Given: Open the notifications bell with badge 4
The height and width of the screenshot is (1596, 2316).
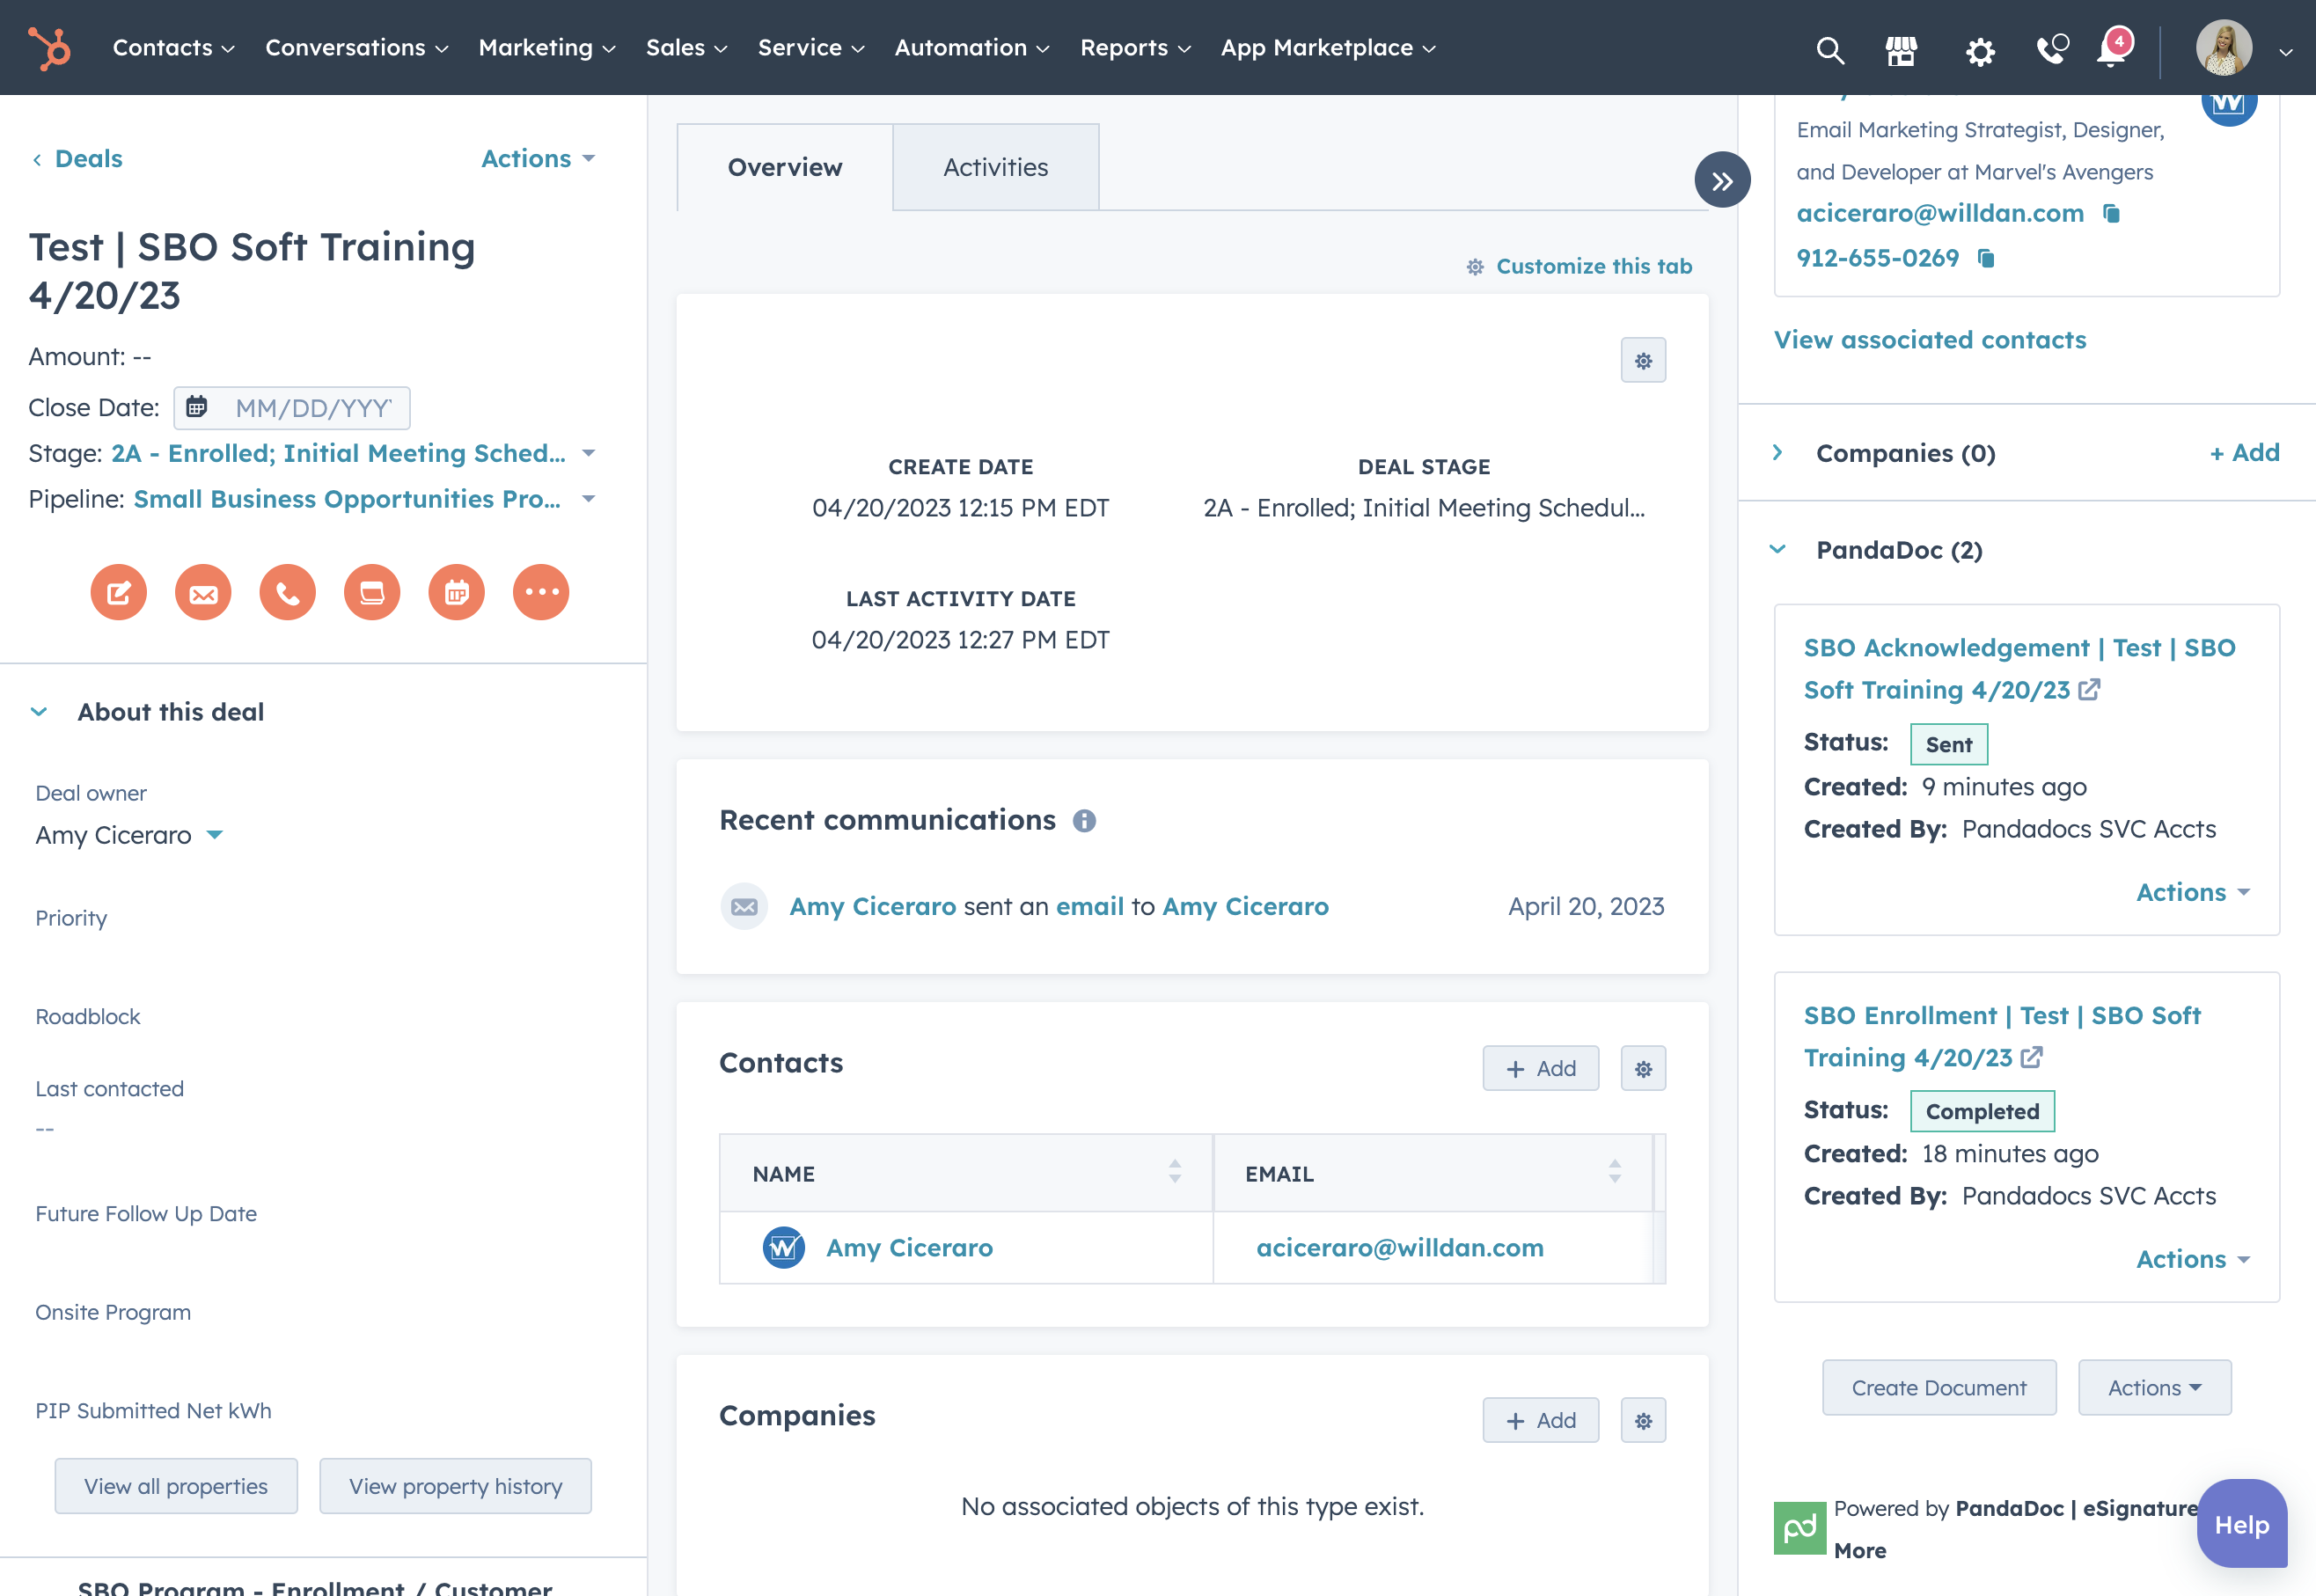Looking at the screenshot, I should [x=2114, y=47].
